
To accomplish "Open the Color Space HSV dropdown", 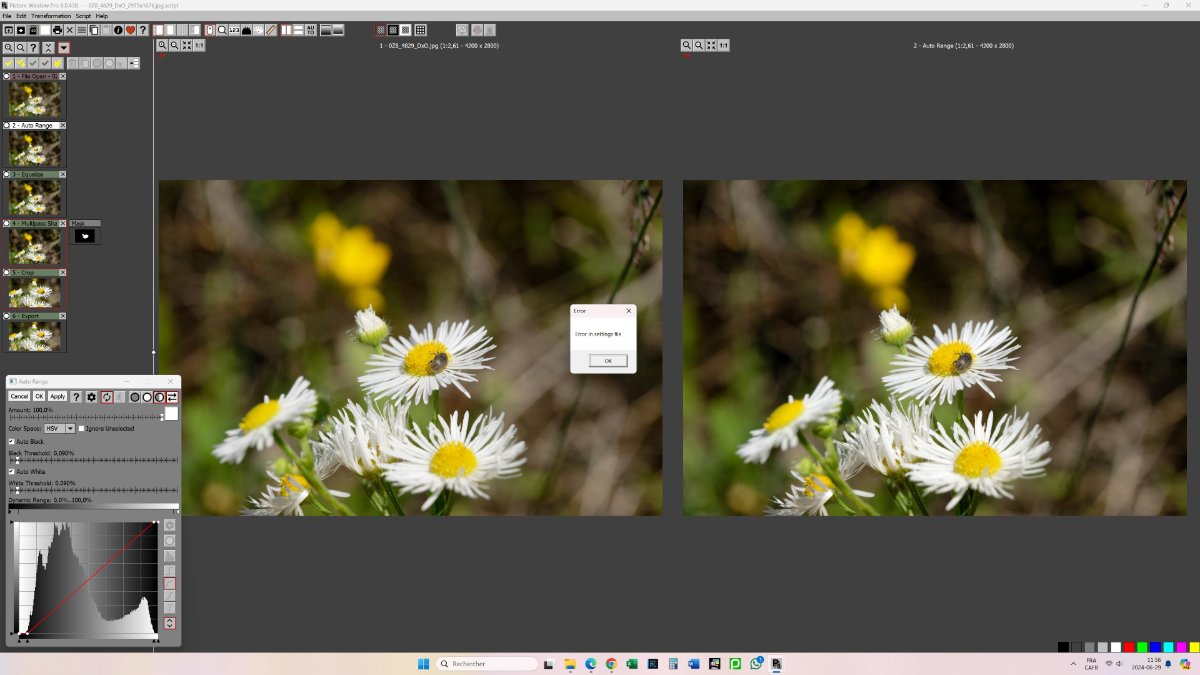I will click(70, 428).
